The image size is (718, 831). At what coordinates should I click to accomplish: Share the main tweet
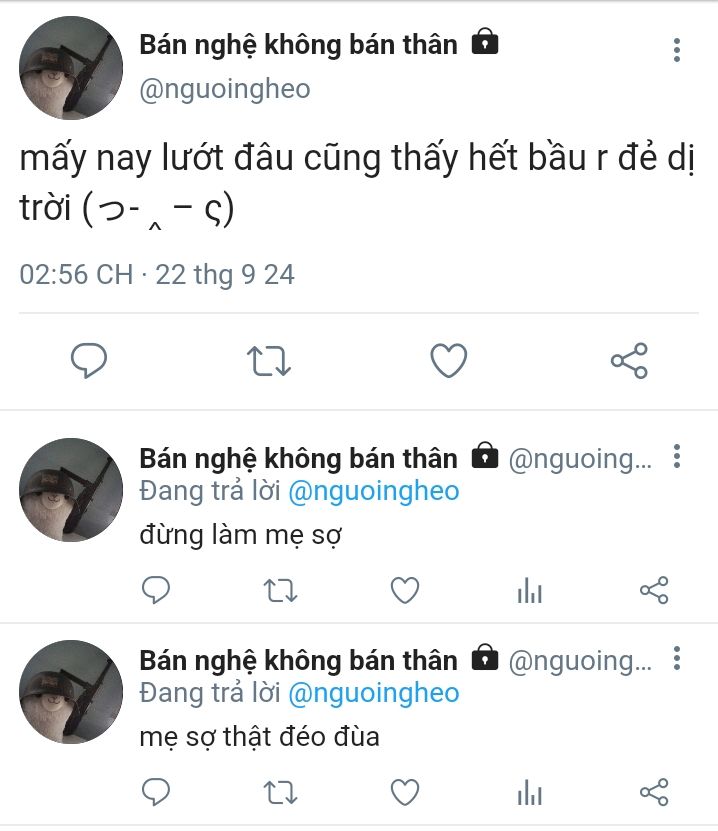click(x=629, y=360)
